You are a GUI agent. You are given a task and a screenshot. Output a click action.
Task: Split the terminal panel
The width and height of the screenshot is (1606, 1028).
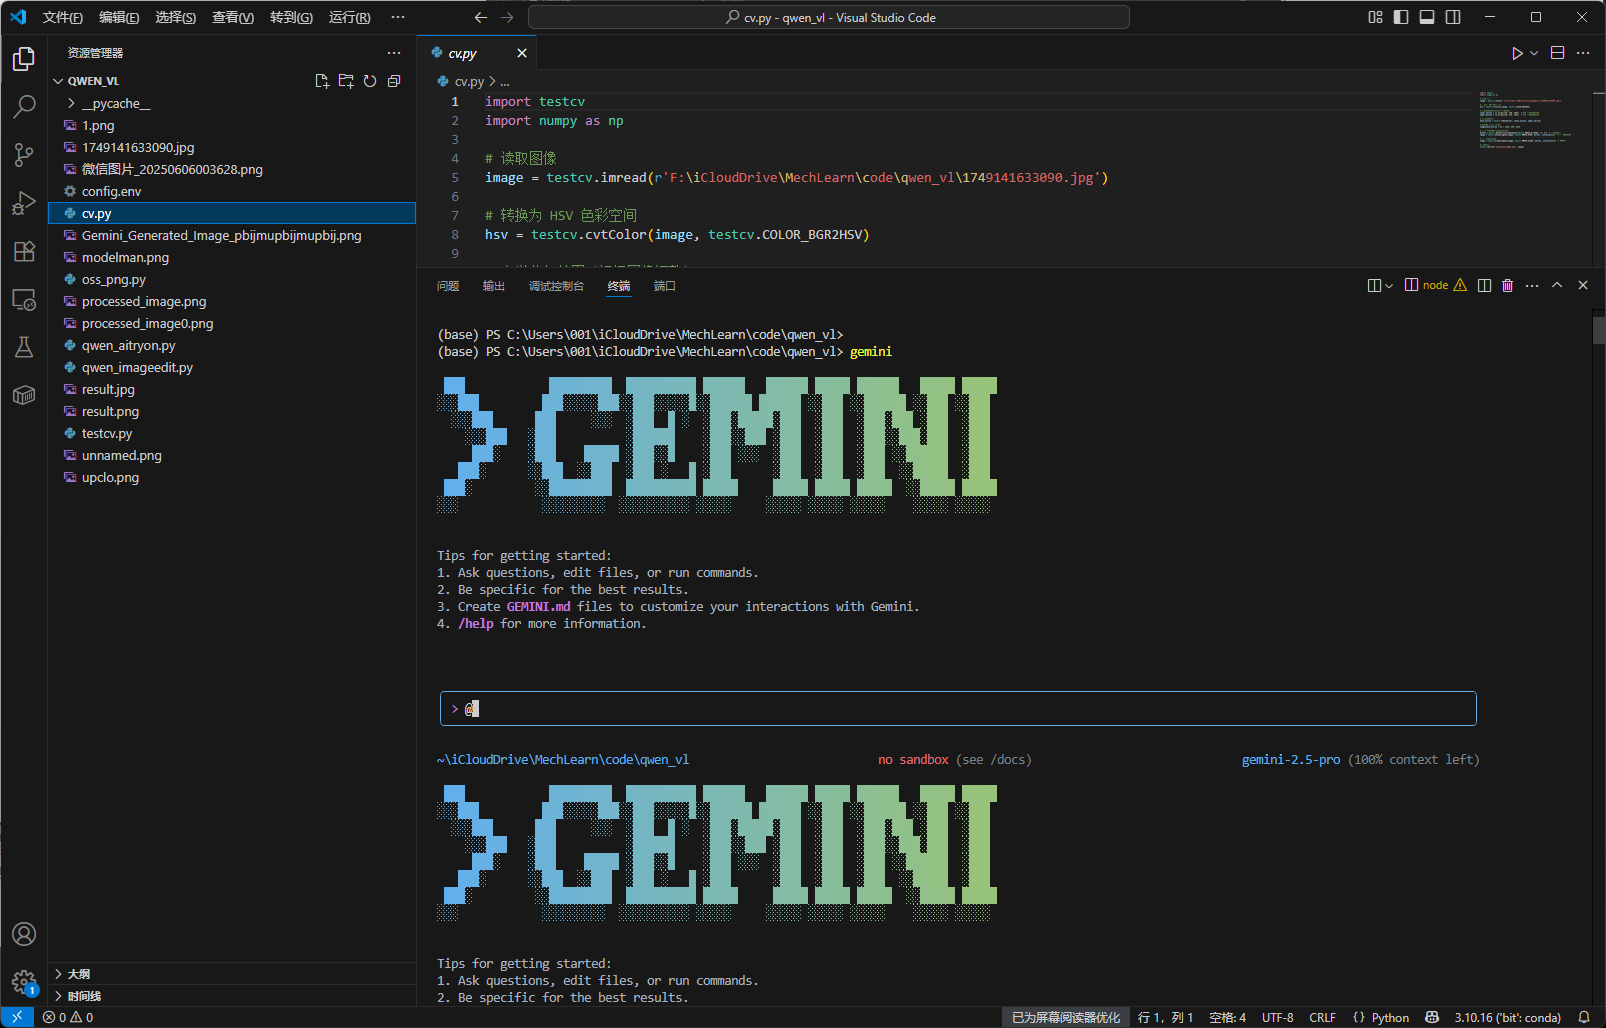(x=1484, y=285)
